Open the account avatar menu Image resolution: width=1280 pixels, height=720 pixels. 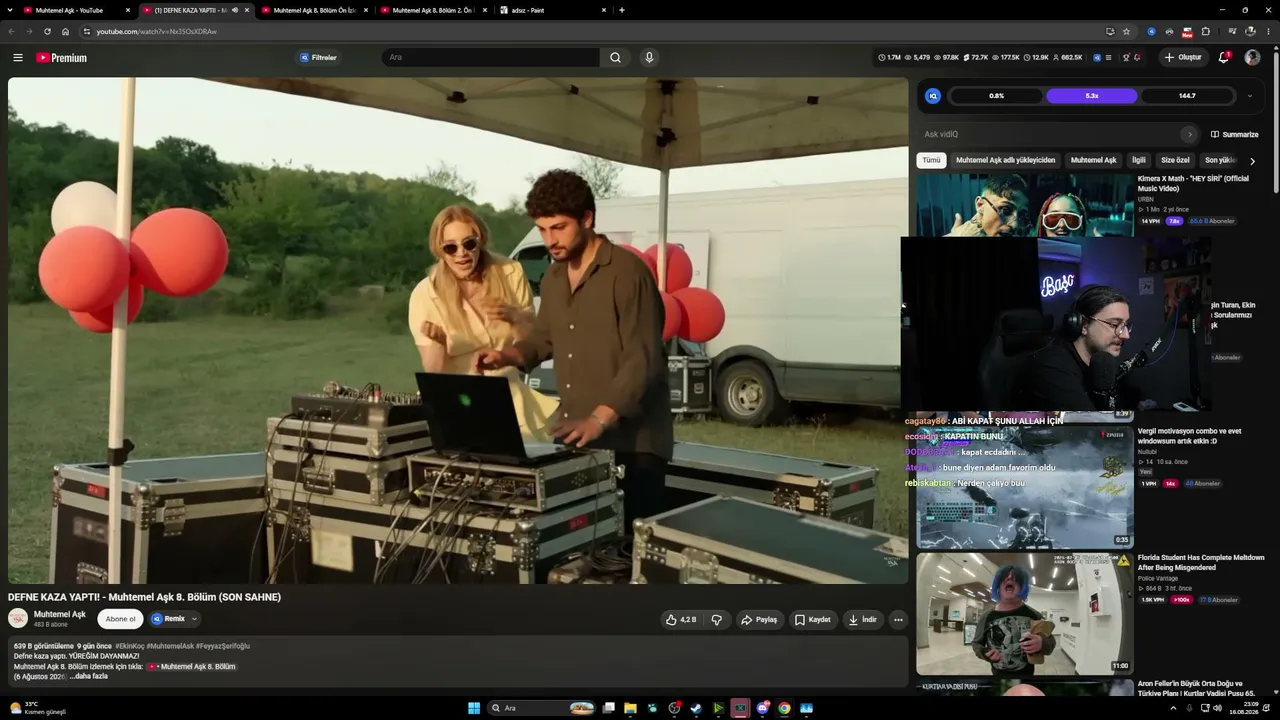pos(1252,58)
